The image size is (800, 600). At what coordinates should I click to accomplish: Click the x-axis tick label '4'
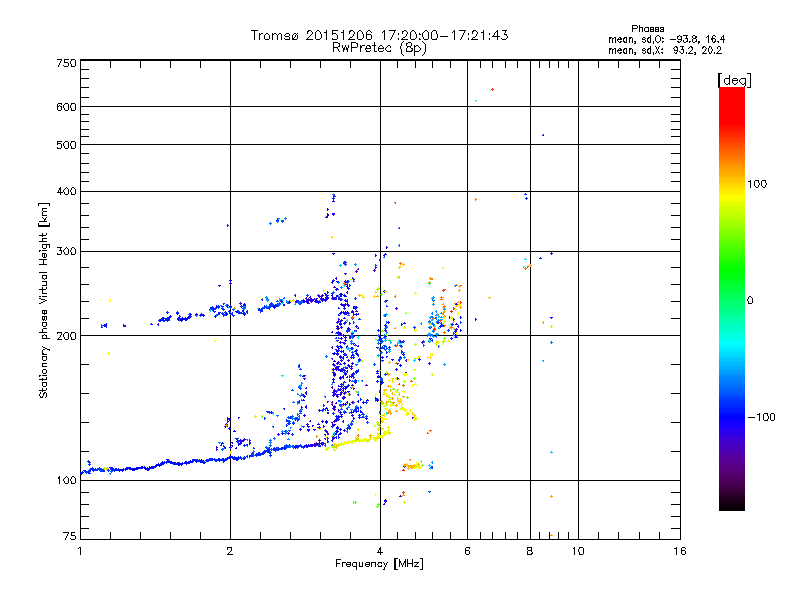(x=380, y=551)
